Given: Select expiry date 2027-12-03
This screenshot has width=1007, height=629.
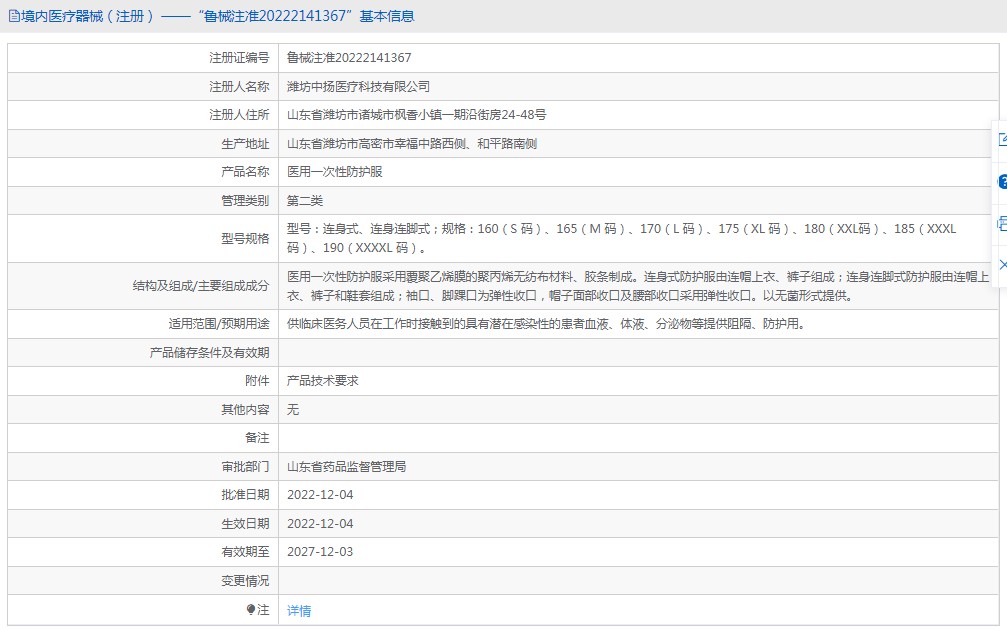Looking at the screenshot, I should 320,552.
